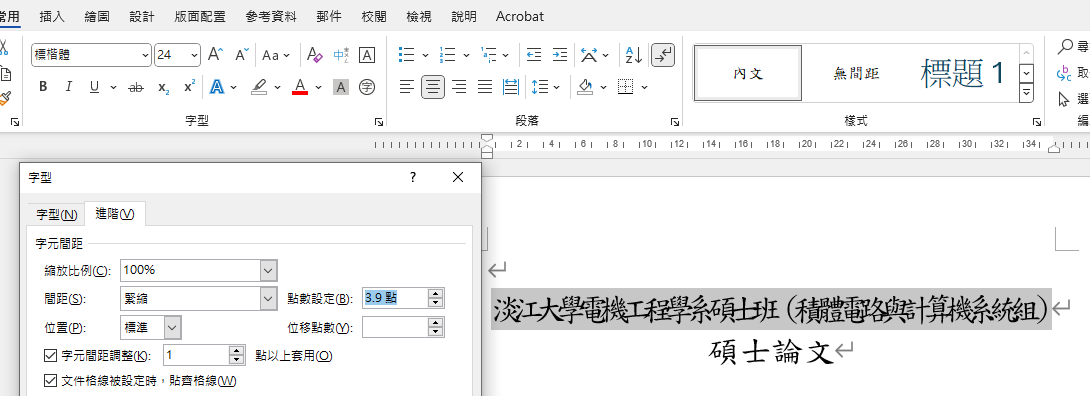
Task: Toggle show paragraph marks button
Action: click(x=662, y=55)
